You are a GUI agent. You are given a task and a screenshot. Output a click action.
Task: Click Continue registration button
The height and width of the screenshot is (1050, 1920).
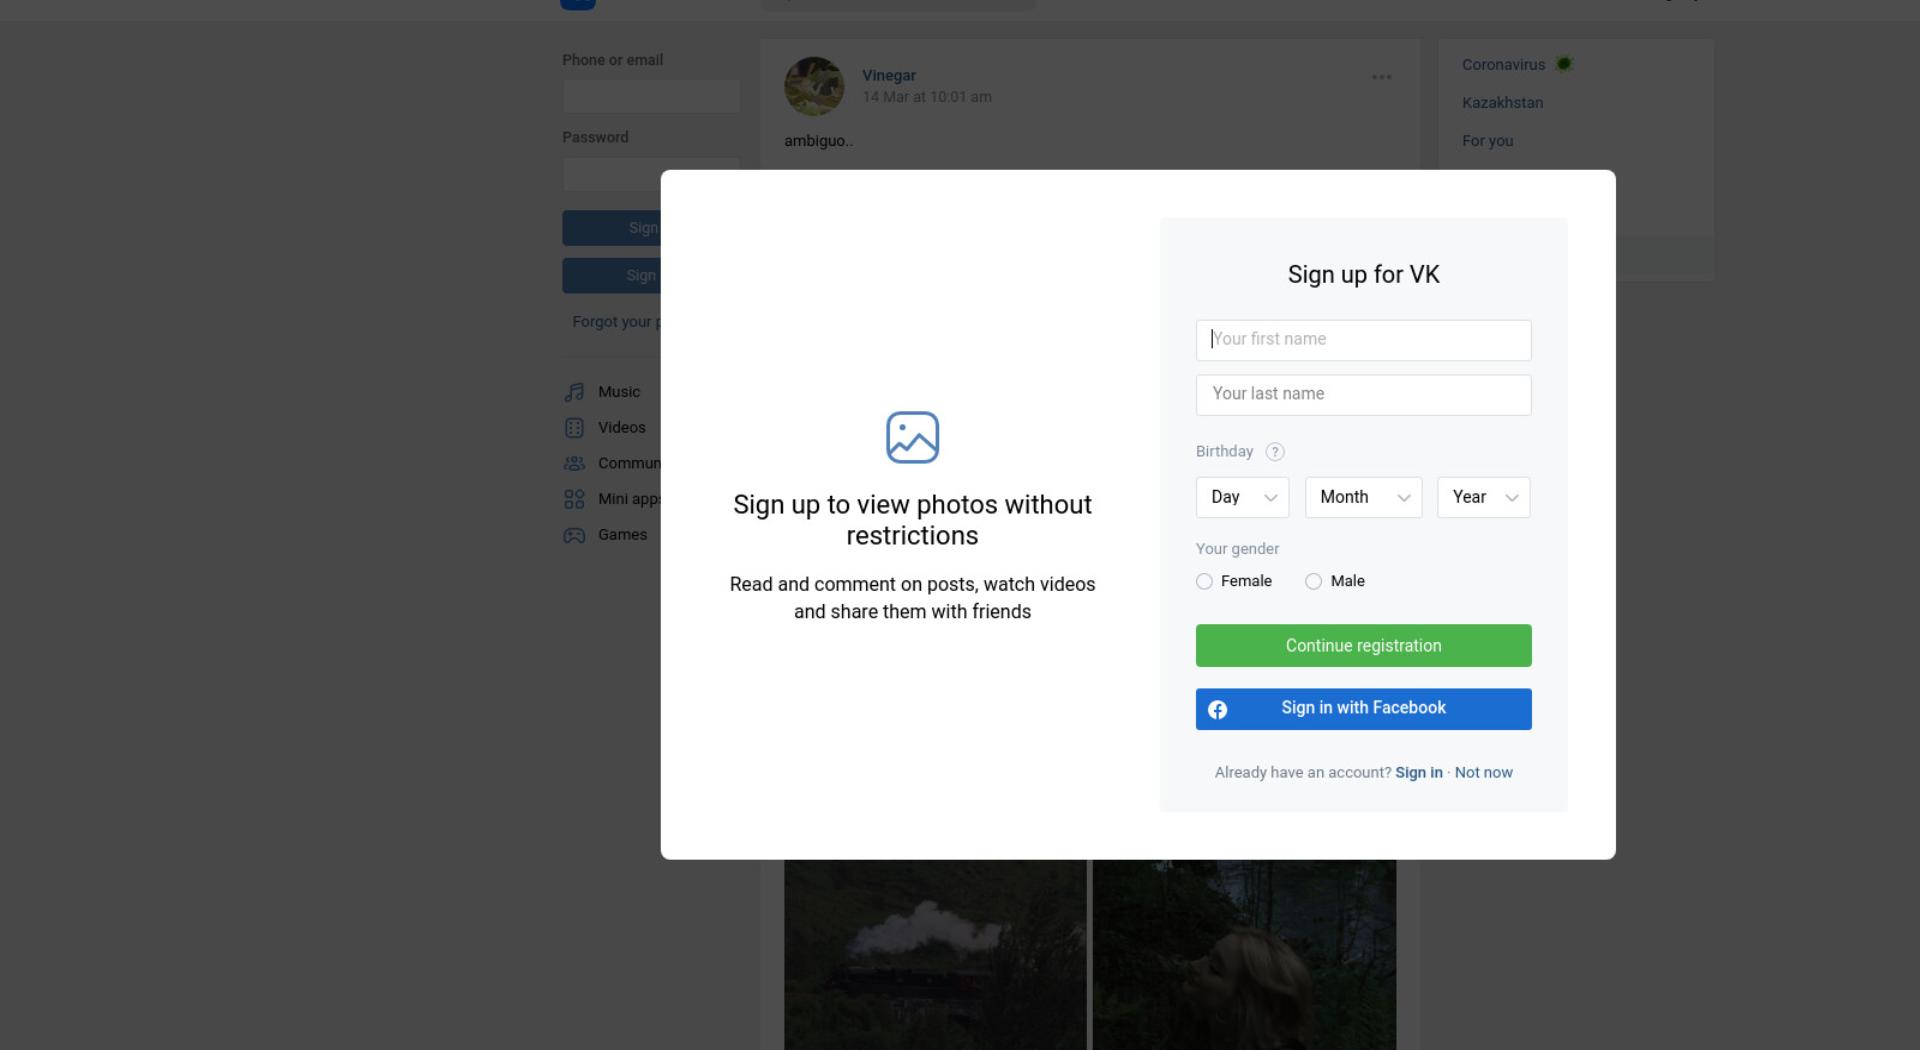coord(1363,646)
